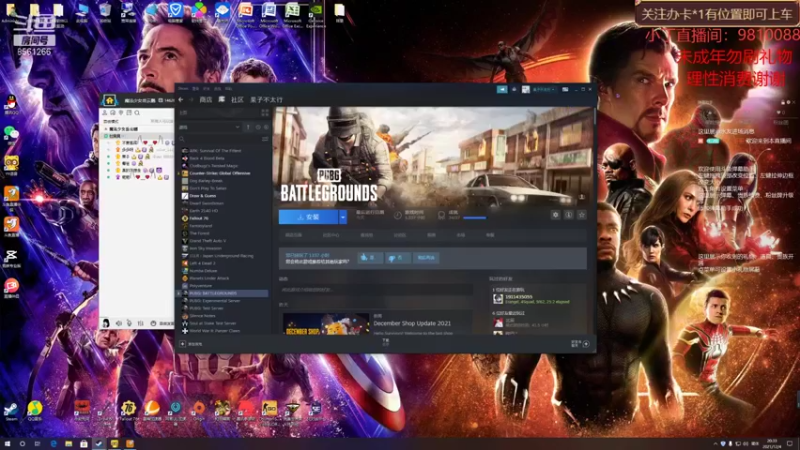Click the achievements progress bar

pos(475,218)
